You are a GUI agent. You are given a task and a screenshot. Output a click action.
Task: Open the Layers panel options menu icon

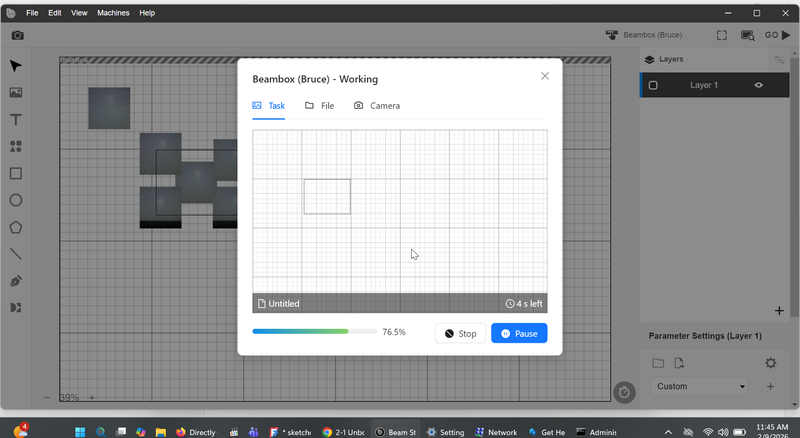coord(779,60)
